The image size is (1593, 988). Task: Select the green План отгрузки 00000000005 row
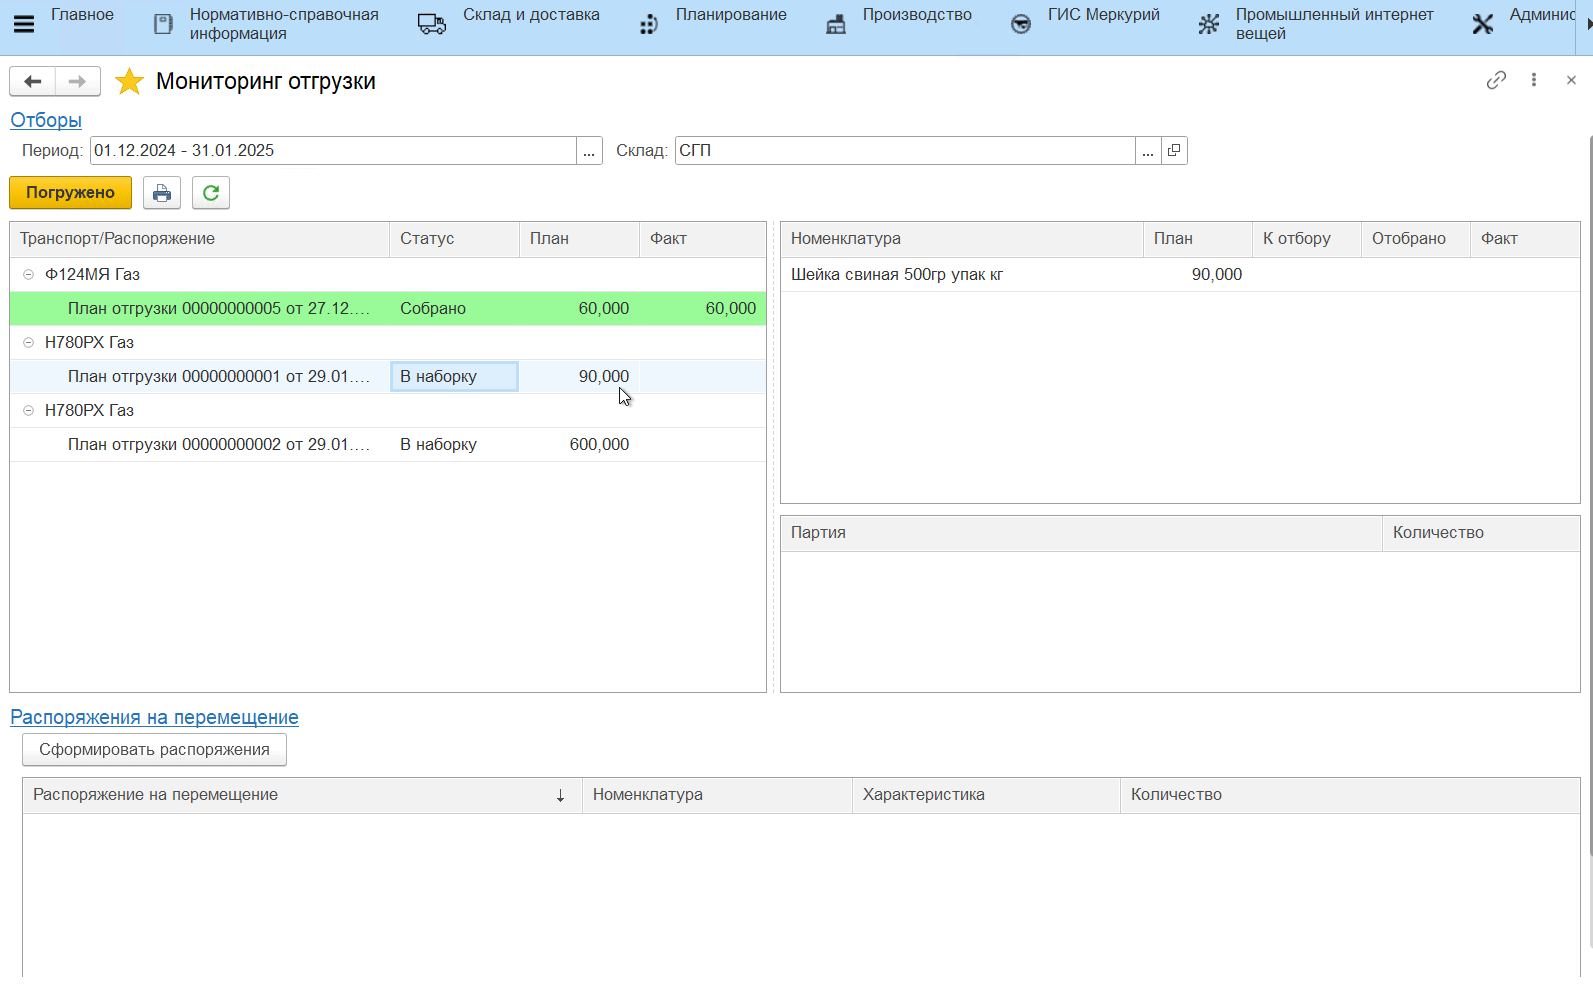point(219,309)
